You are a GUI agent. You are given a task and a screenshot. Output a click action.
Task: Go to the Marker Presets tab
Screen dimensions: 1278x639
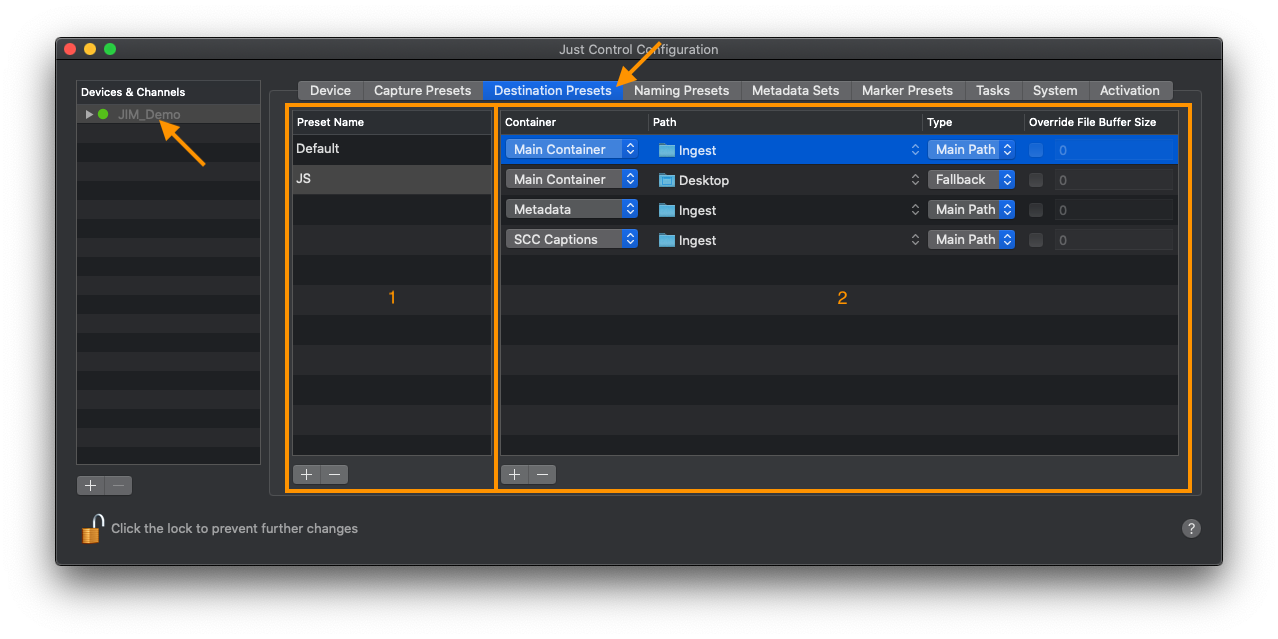click(908, 90)
